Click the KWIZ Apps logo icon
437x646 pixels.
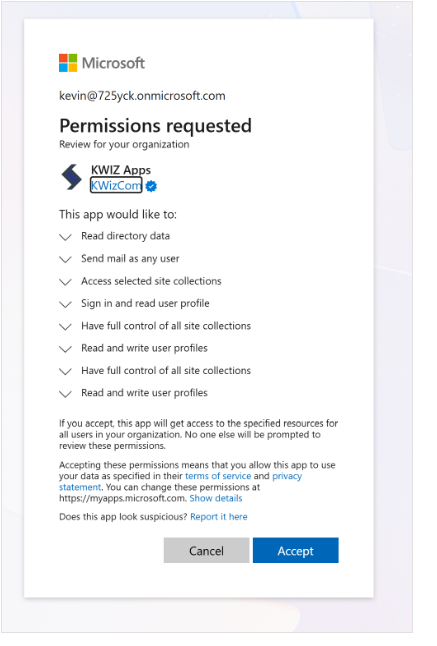pyautogui.click(x=72, y=177)
